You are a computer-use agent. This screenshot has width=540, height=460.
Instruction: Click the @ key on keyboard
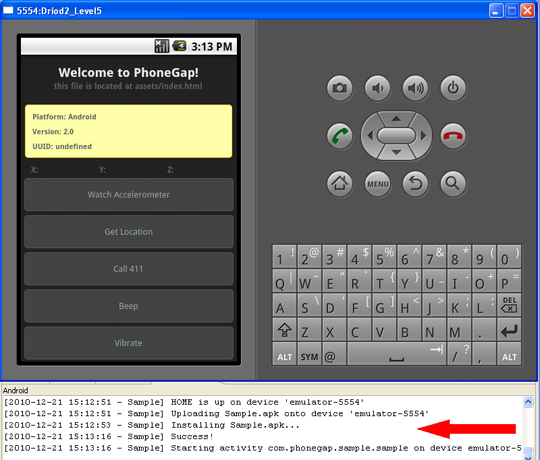click(x=334, y=354)
